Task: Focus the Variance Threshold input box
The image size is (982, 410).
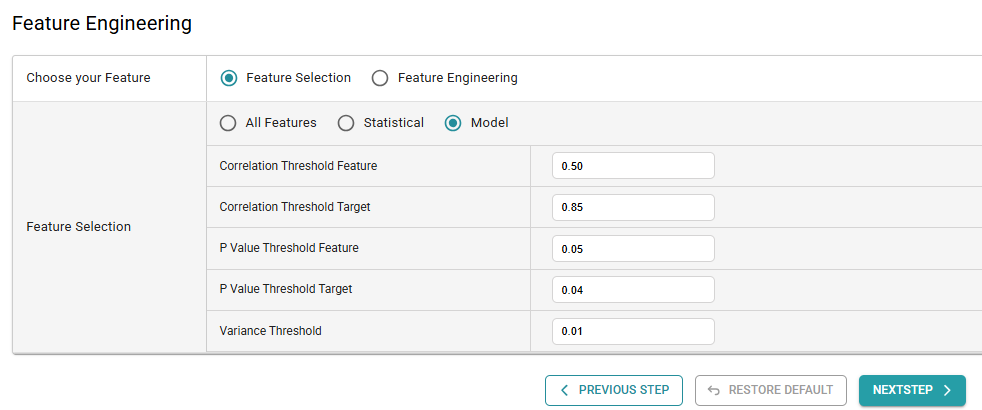Action: 633,331
